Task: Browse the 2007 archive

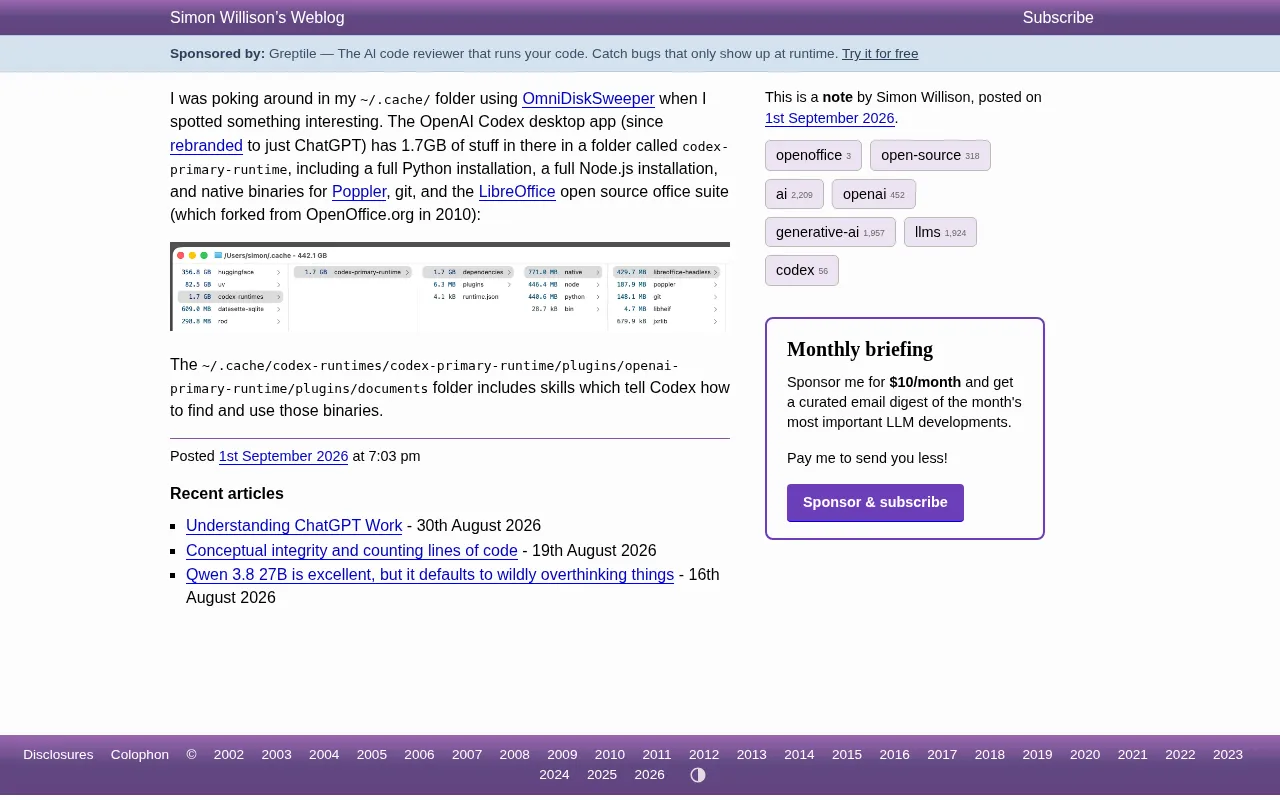Action: point(467,755)
